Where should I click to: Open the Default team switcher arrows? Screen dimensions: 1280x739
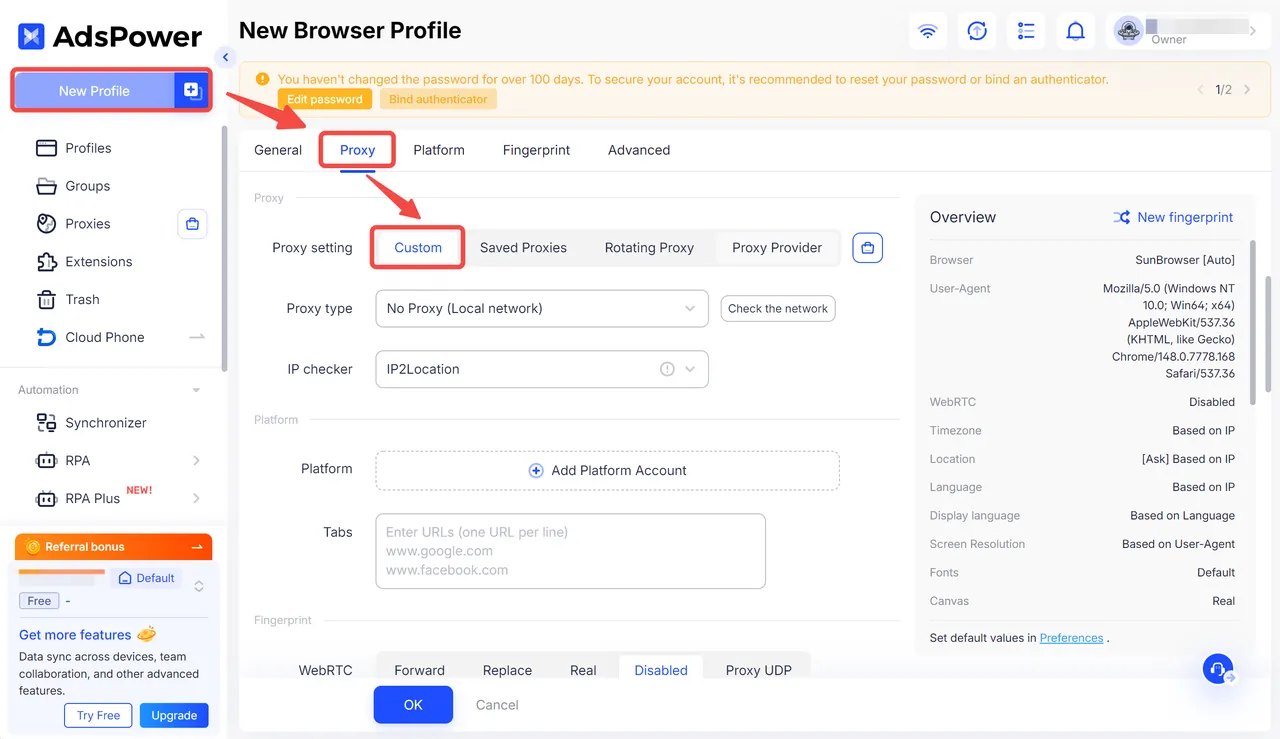tap(199, 586)
